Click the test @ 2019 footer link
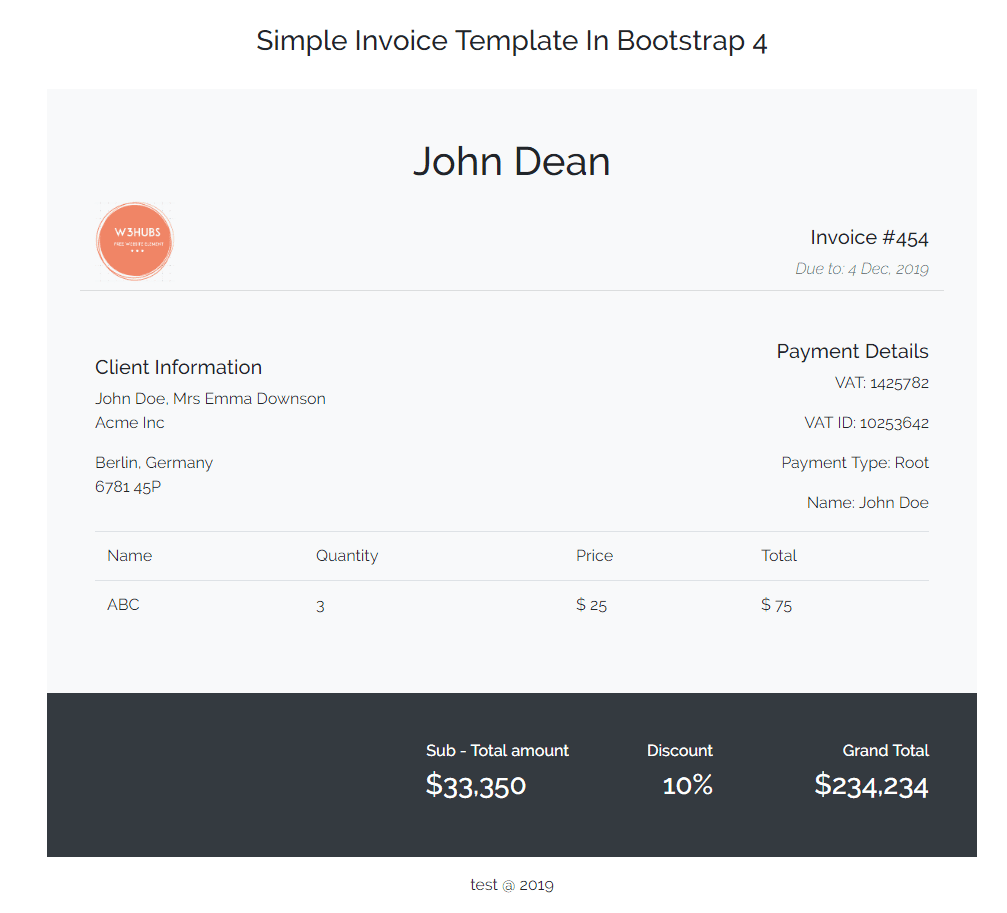Screen dimensions: 1007x913 511,884
